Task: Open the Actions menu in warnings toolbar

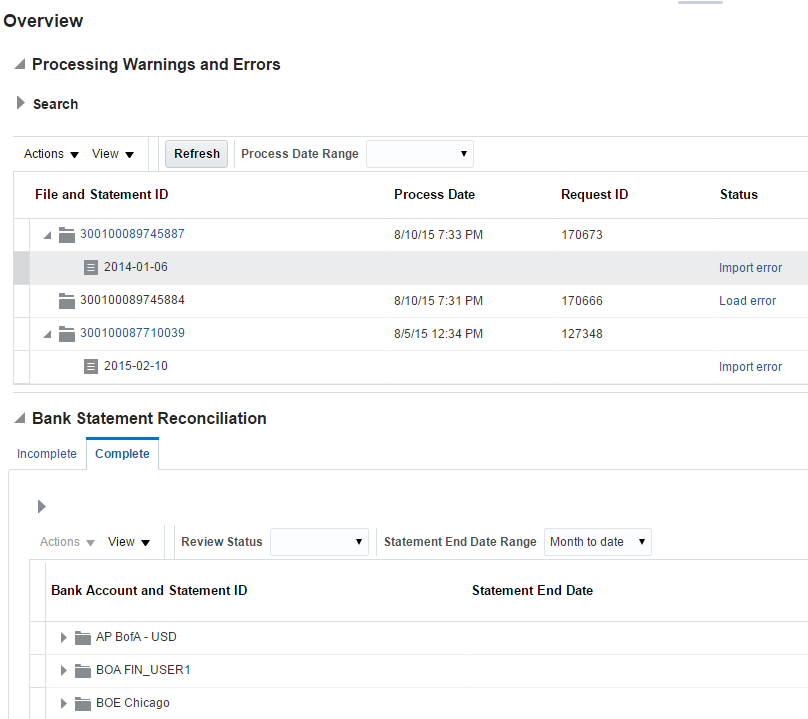Action: (51, 154)
